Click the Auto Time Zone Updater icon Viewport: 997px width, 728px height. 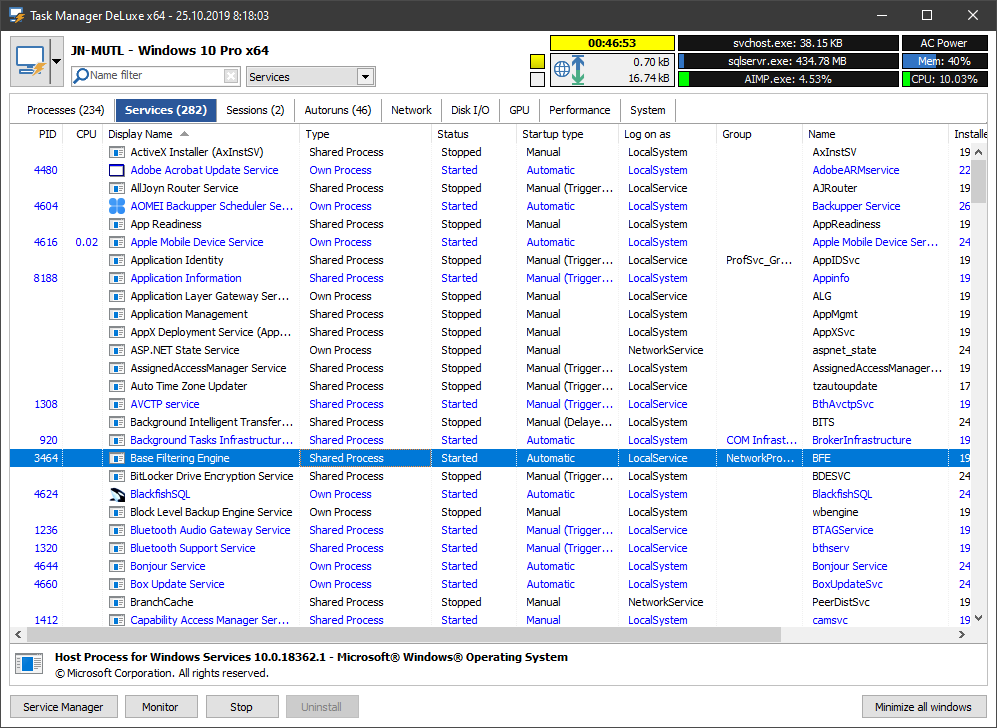click(x=116, y=386)
